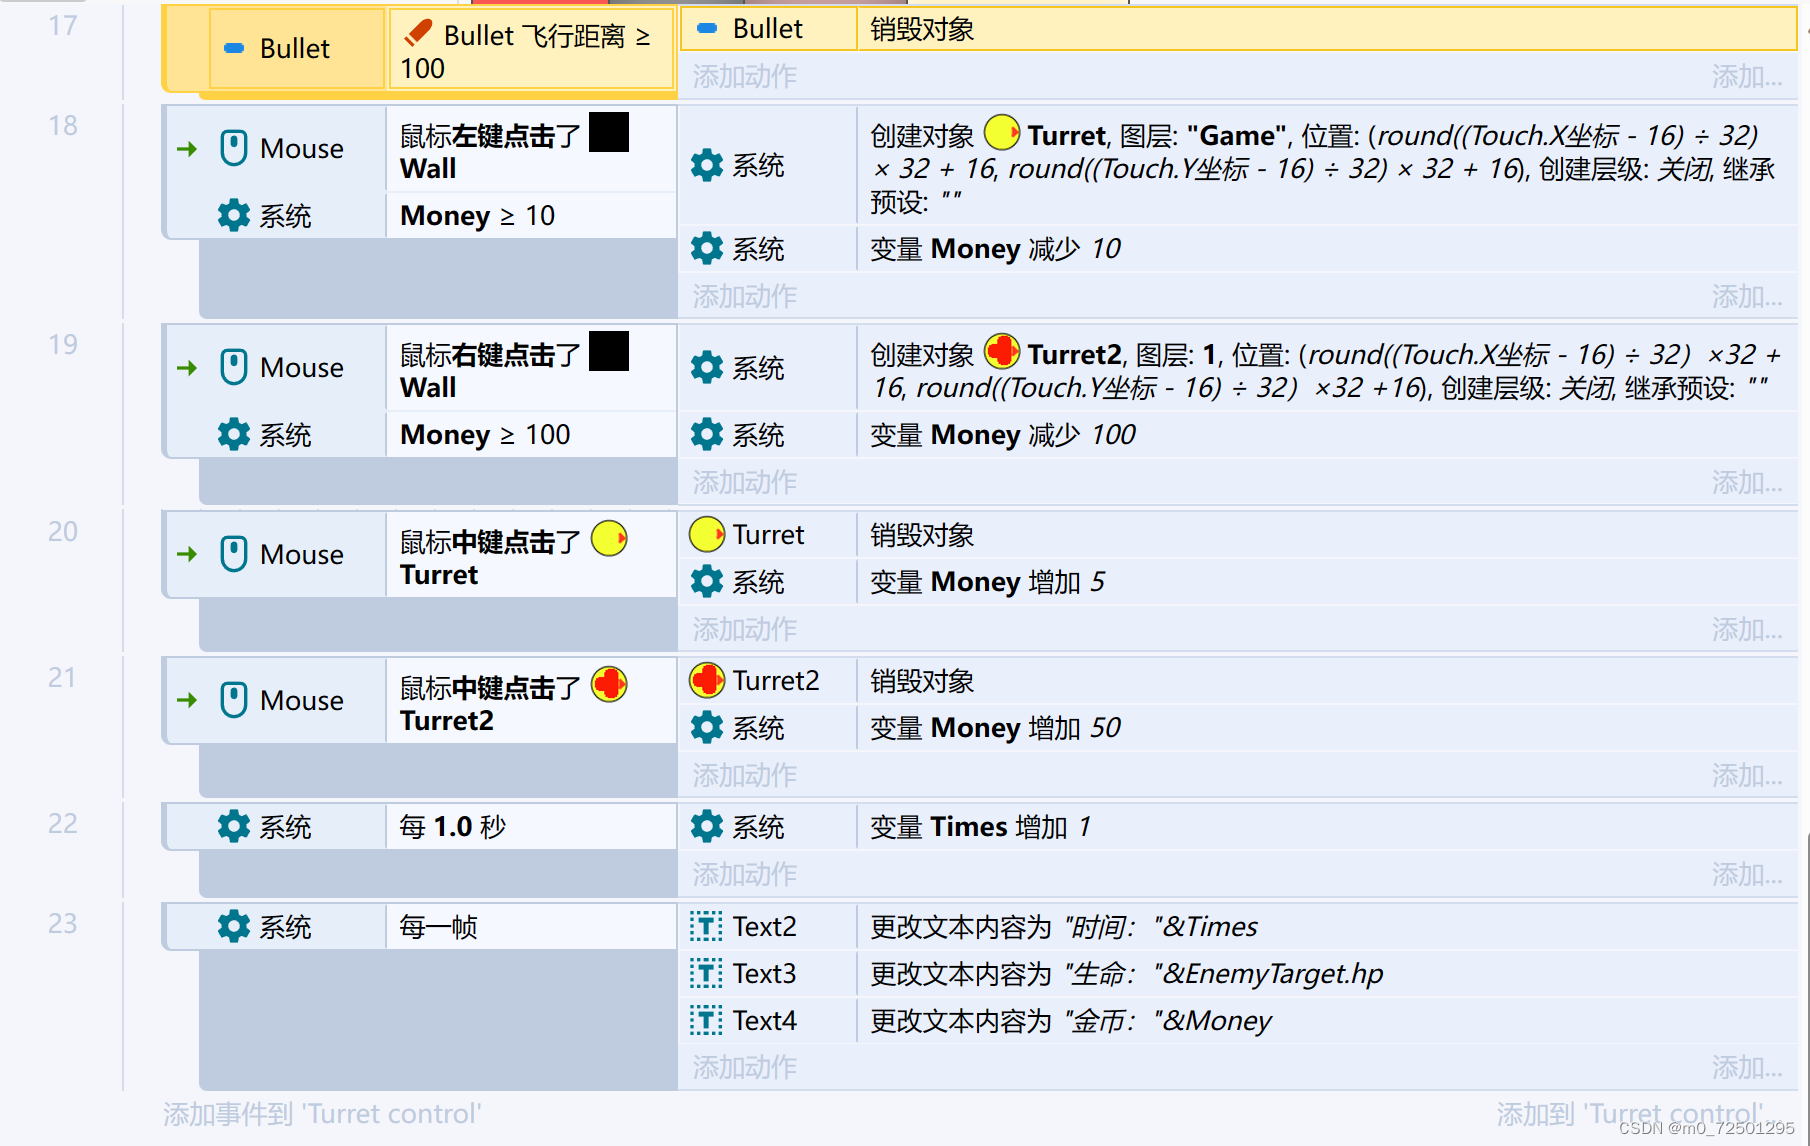Select the yellow Turret icon in event 20
The image size is (1810, 1146).
707,534
